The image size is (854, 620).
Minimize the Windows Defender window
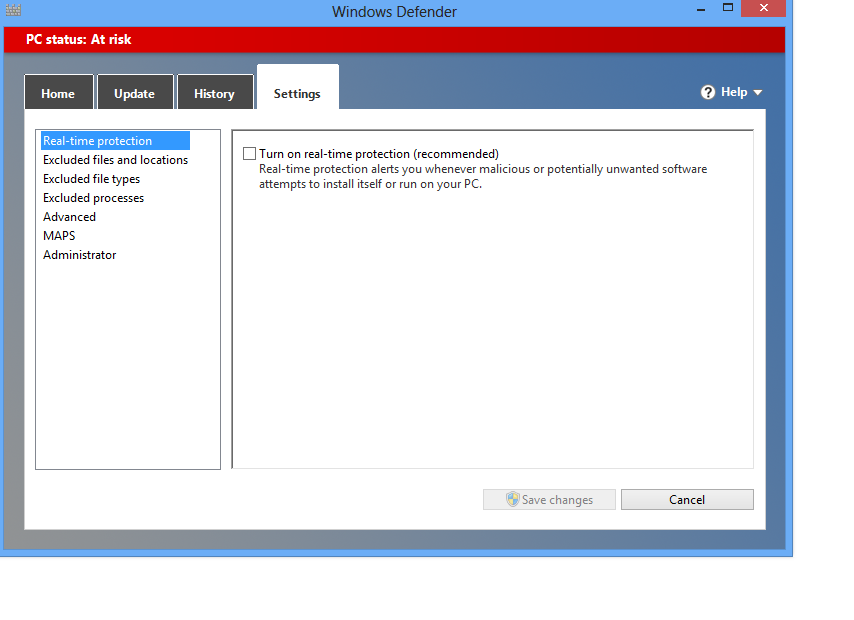tap(701, 9)
